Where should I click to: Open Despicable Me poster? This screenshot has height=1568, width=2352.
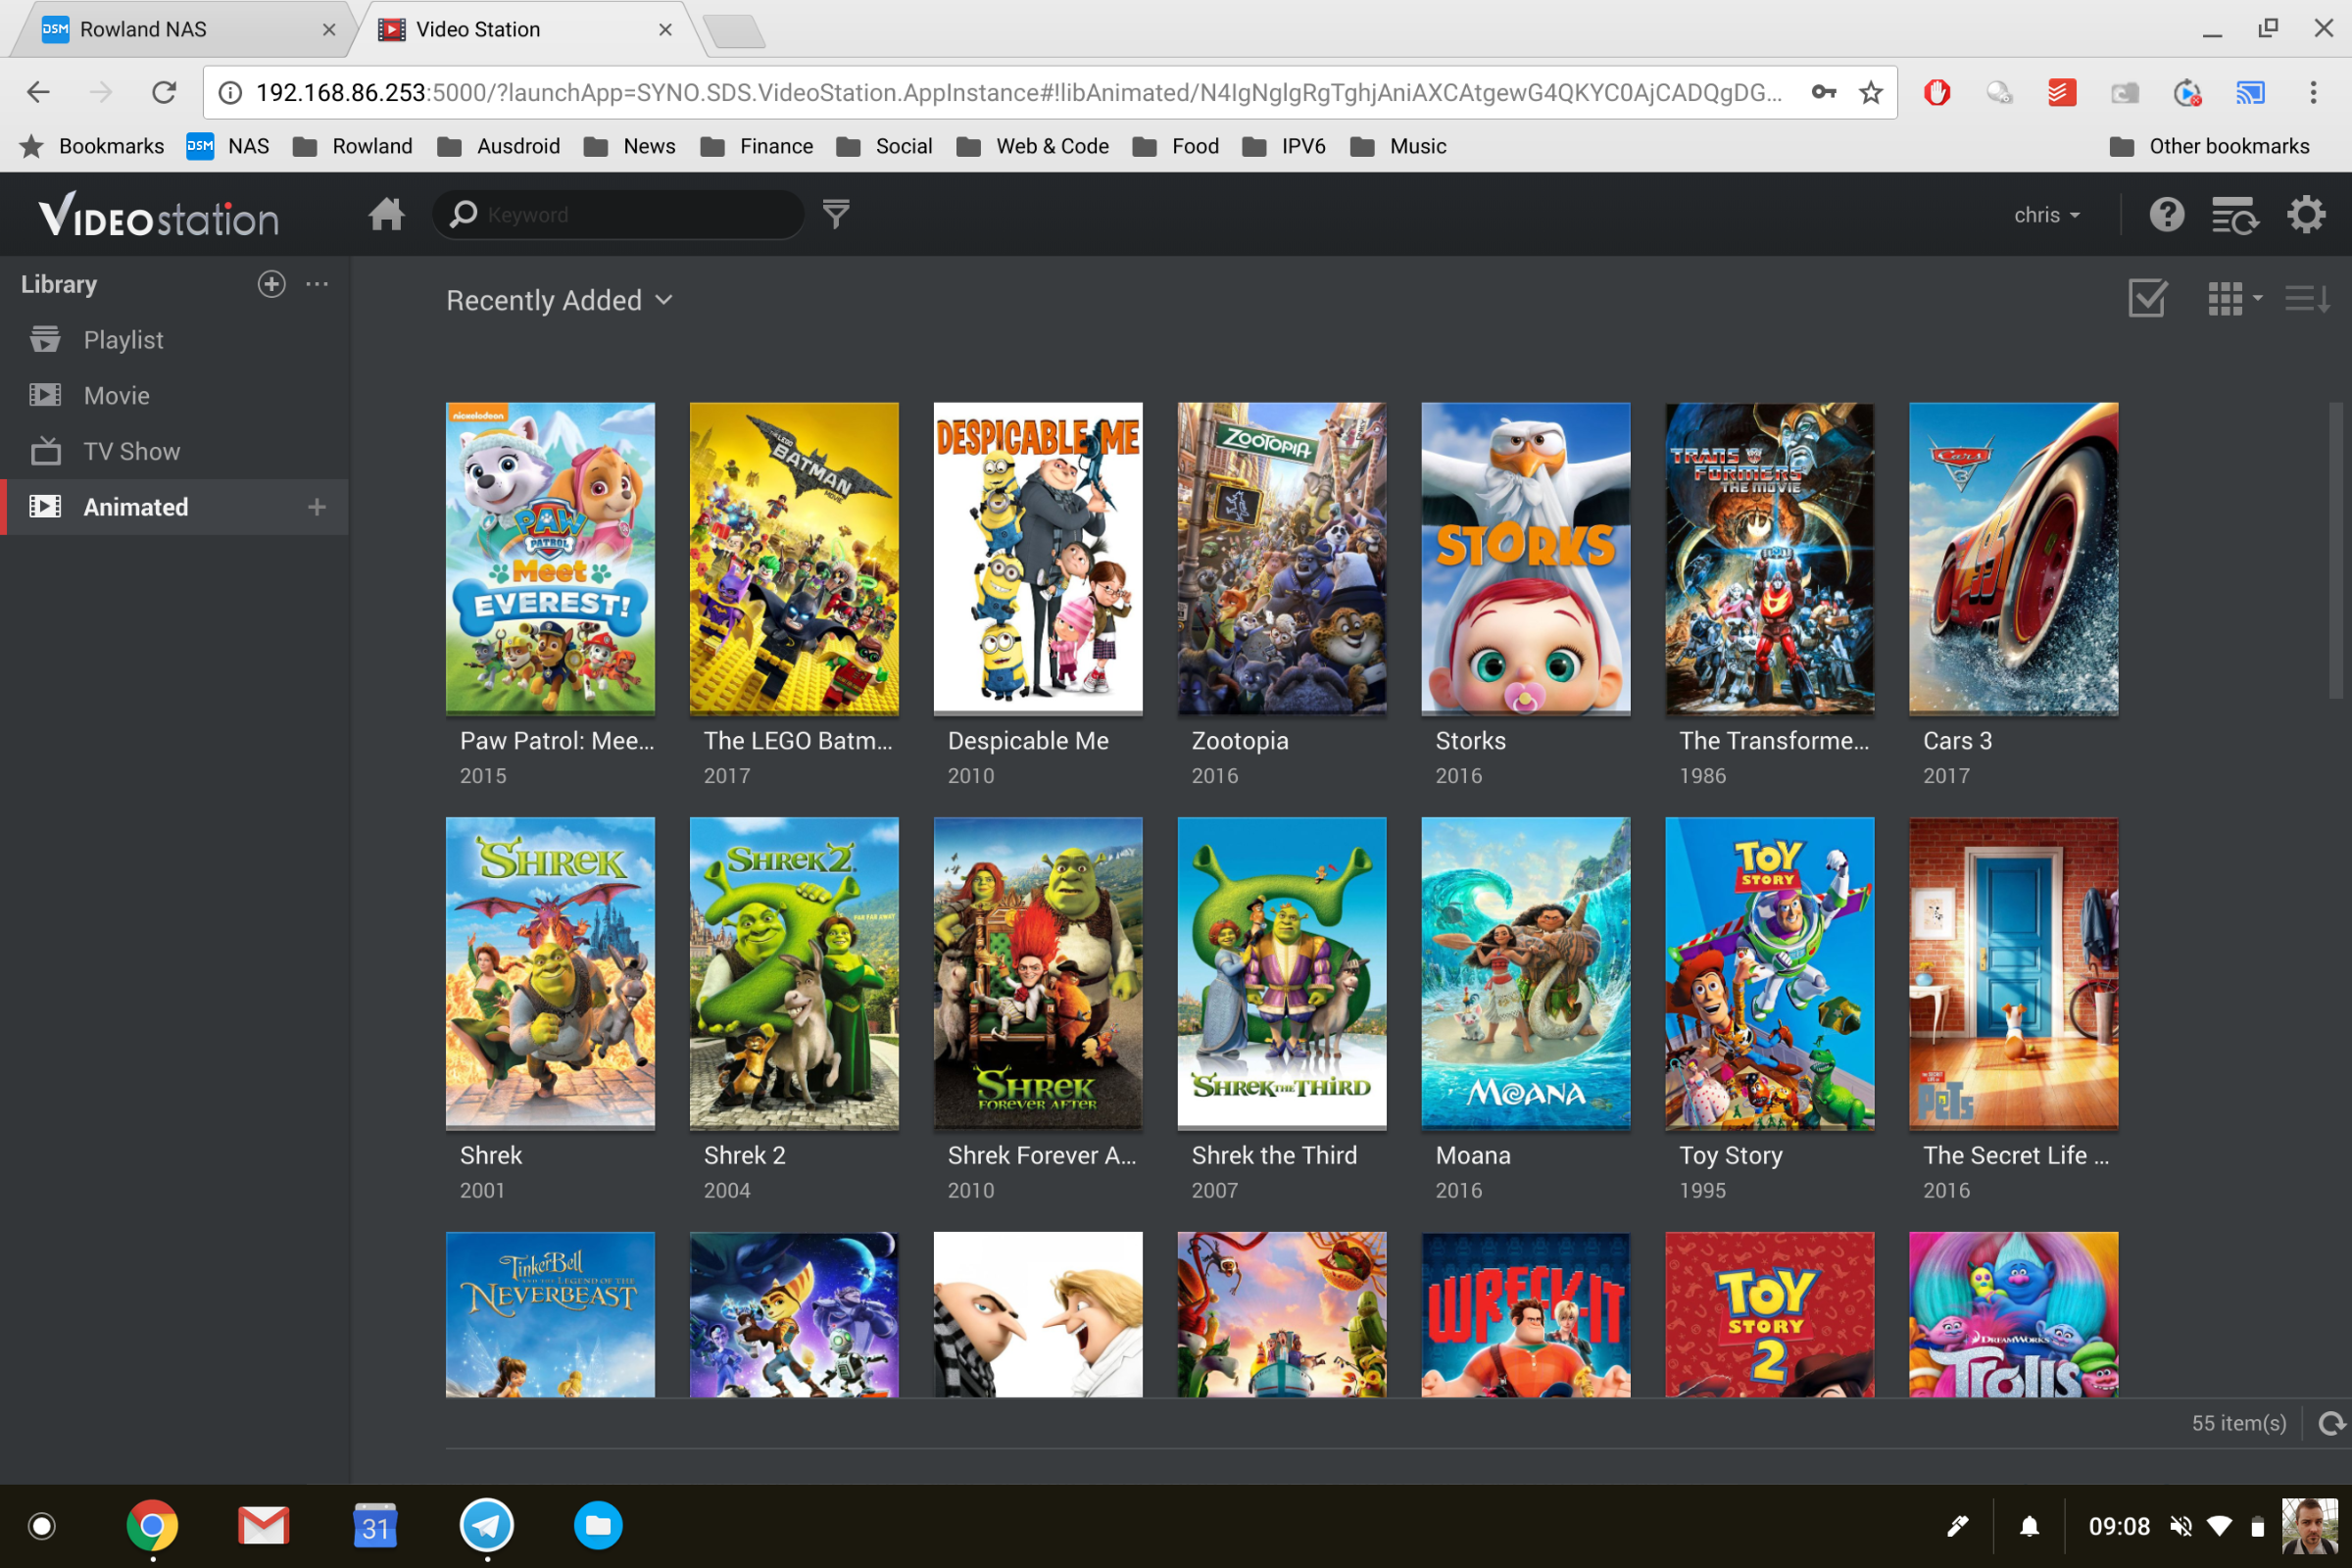(x=1038, y=558)
